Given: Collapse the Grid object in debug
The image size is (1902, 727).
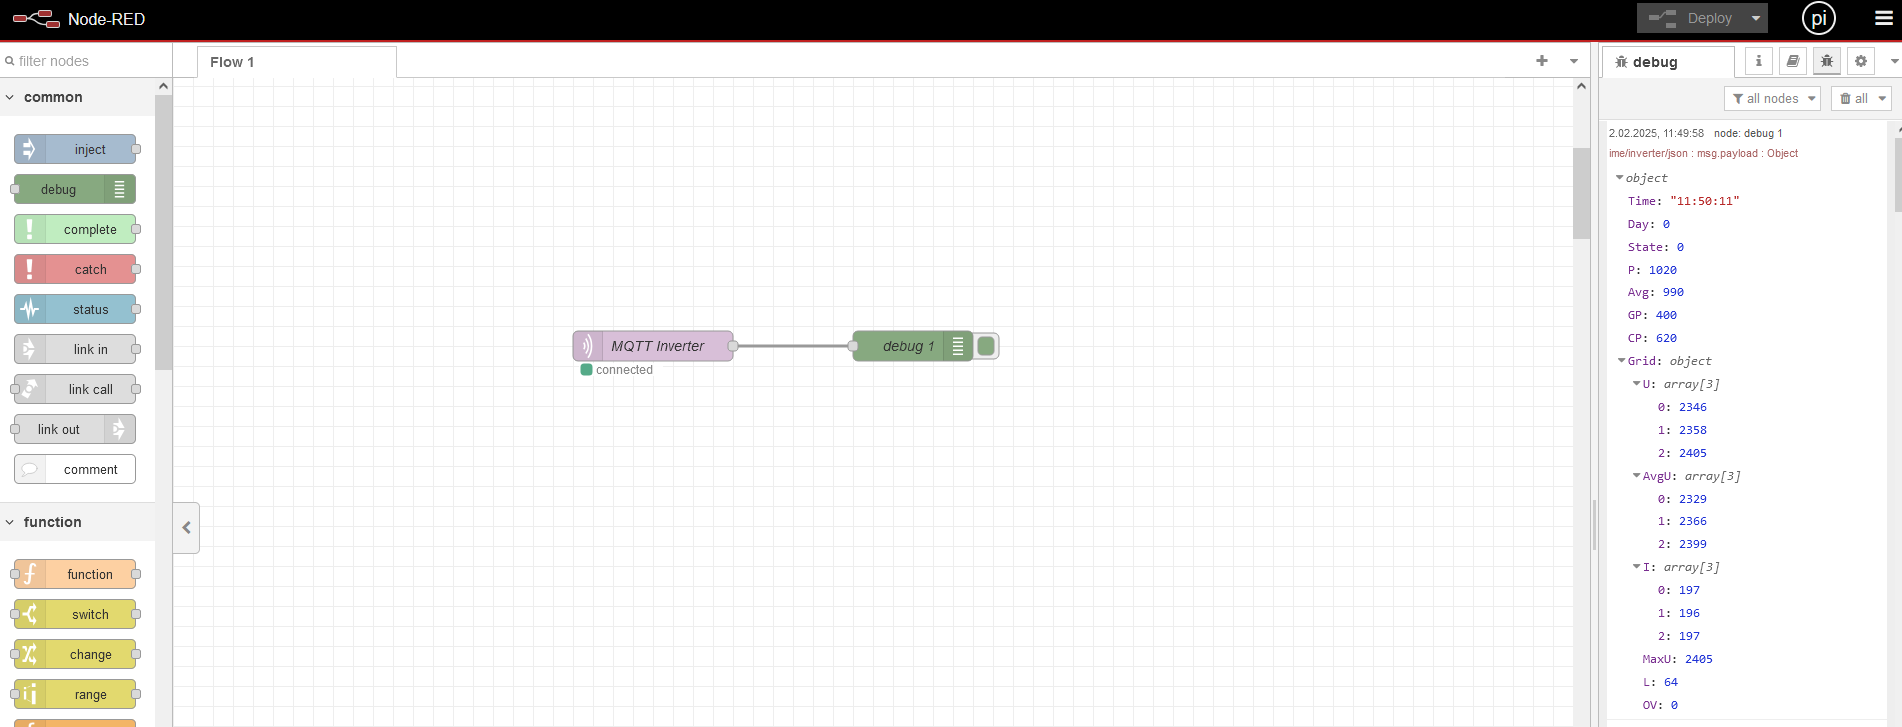Looking at the screenshot, I should (1621, 361).
